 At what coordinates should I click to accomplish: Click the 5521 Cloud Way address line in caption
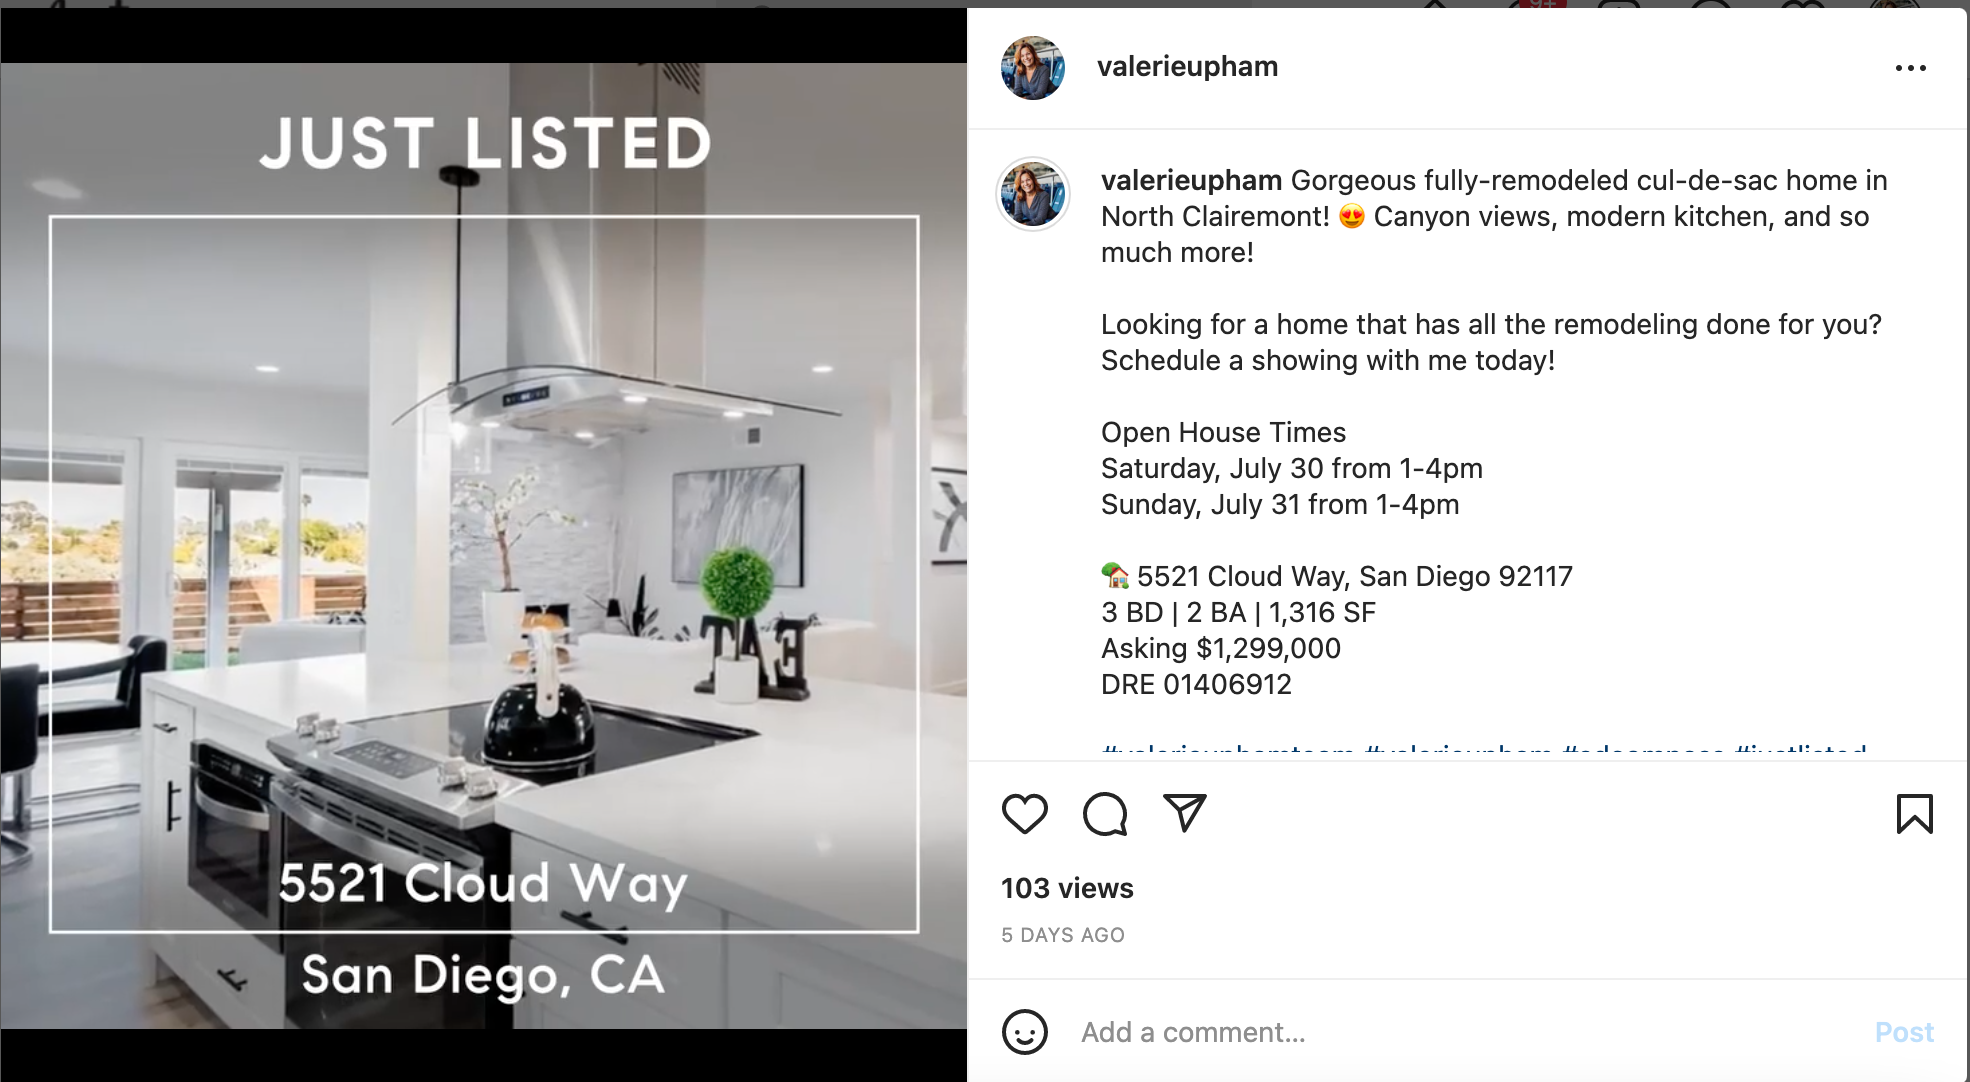[x=1354, y=576]
